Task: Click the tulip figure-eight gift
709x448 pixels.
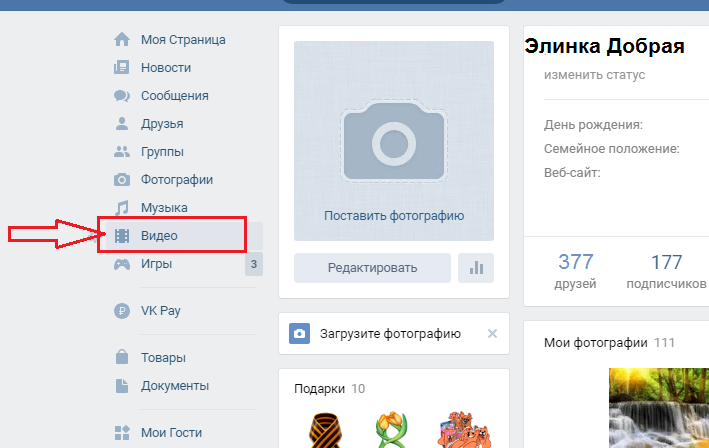Action: [390, 429]
